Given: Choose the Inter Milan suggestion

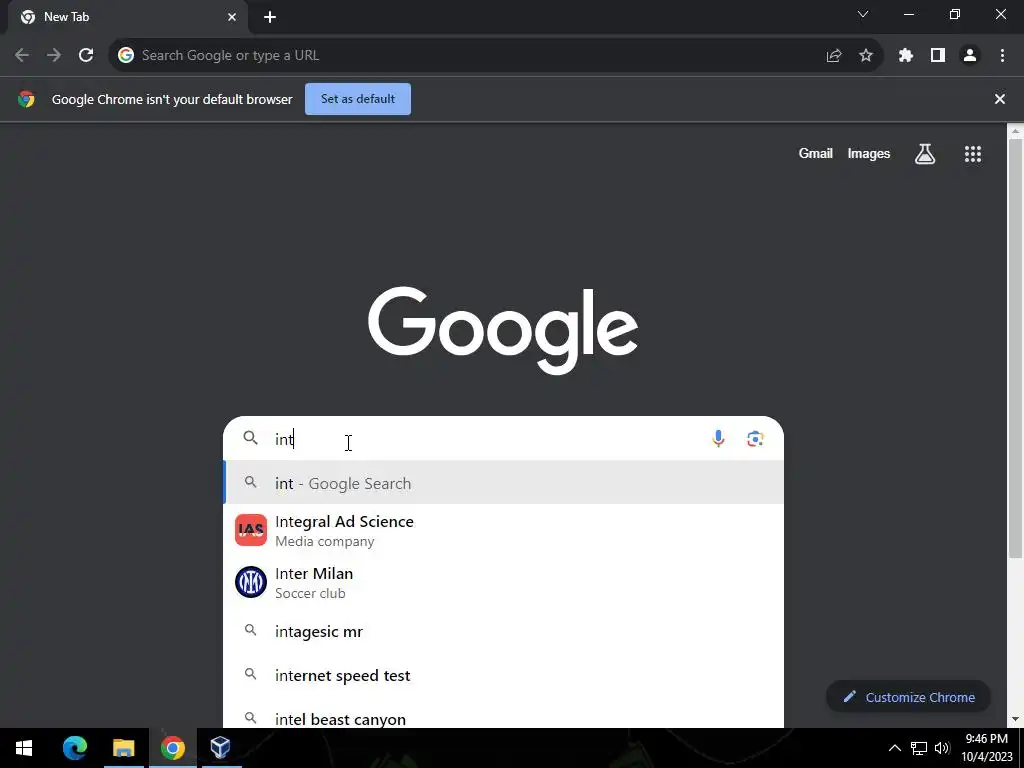Looking at the screenshot, I should pos(504,583).
